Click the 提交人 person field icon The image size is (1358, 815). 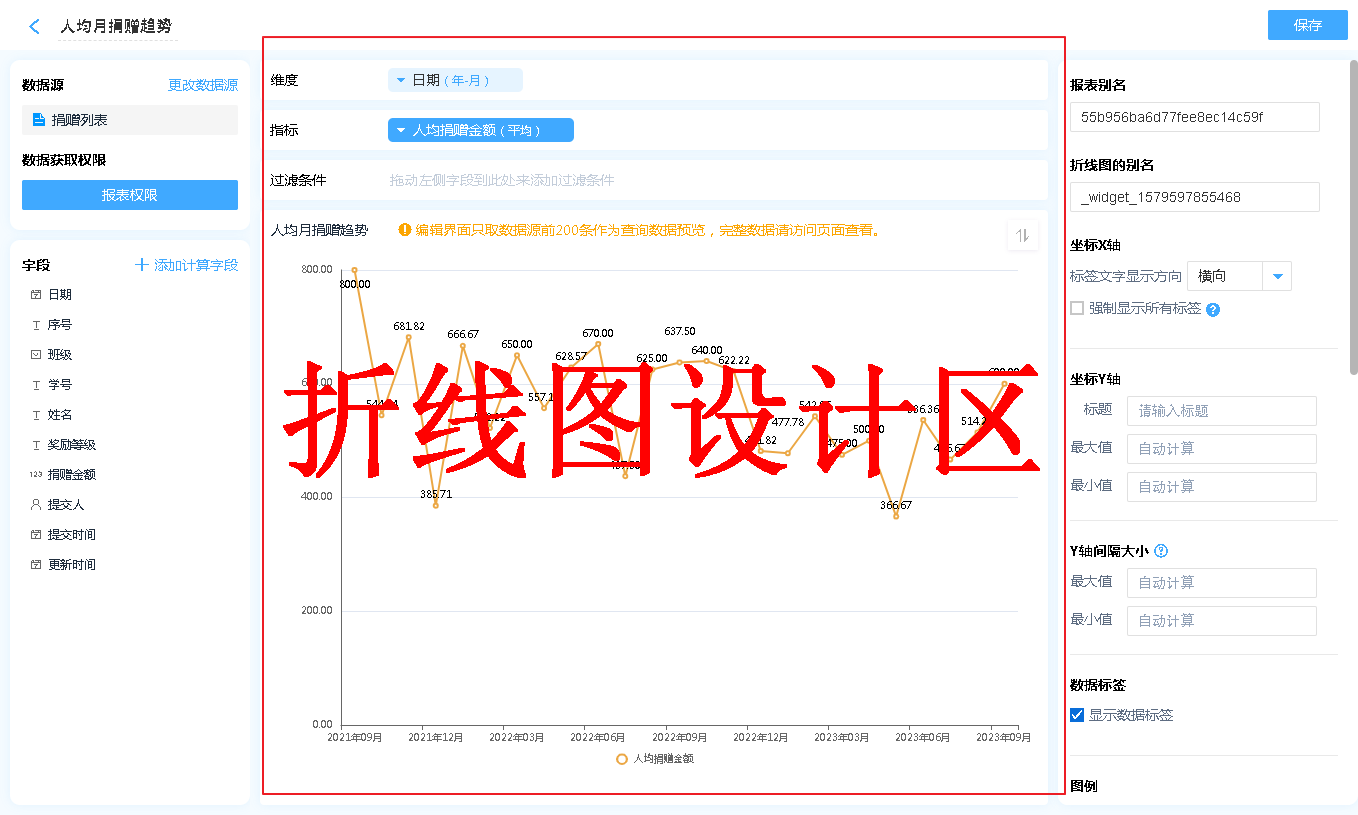[x=36, y=505]
